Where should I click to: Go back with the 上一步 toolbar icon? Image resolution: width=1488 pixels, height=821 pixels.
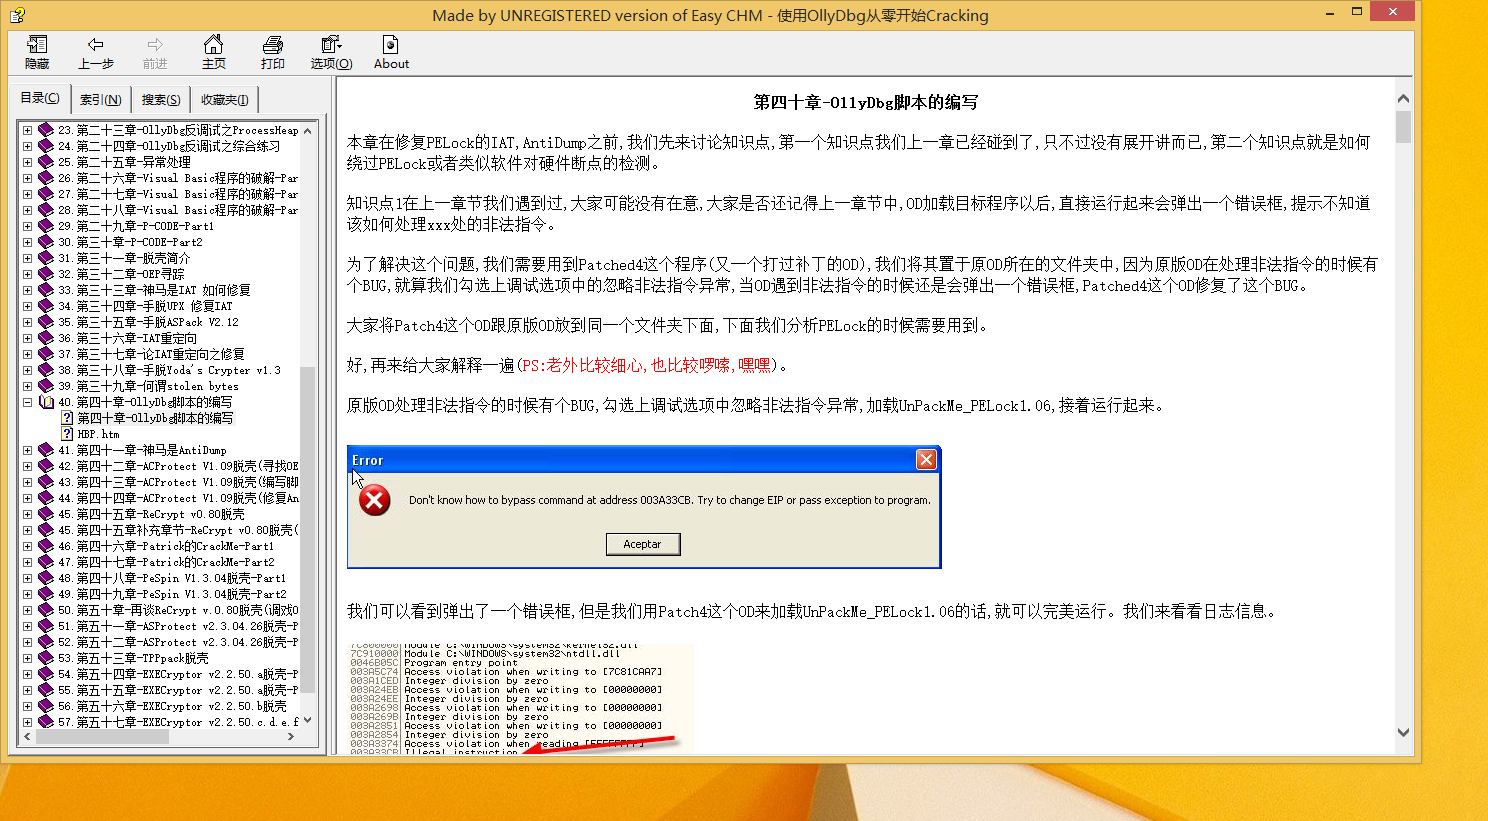pos(95,52)
